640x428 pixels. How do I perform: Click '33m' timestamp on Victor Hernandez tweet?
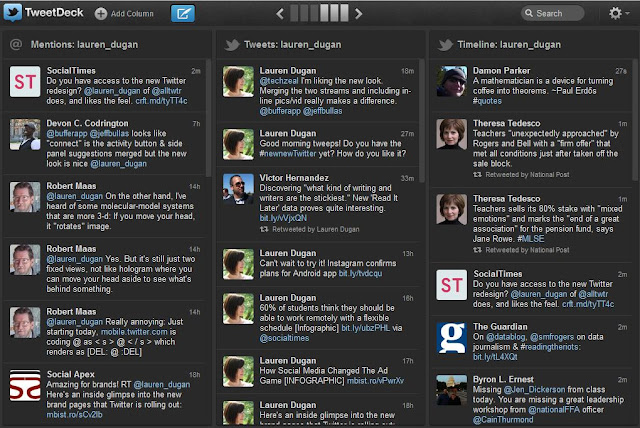click(407, 178)
